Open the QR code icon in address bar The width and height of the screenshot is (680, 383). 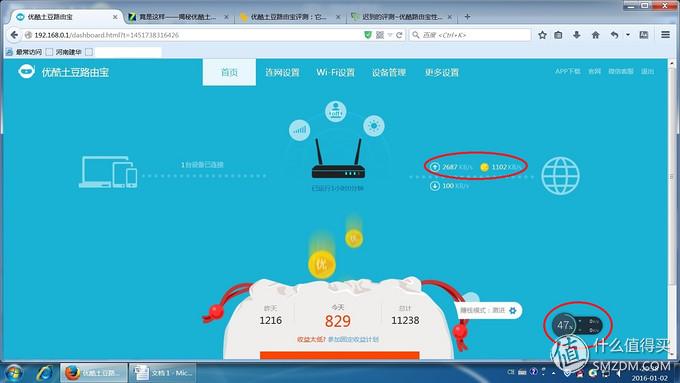[x=380, y=35]
